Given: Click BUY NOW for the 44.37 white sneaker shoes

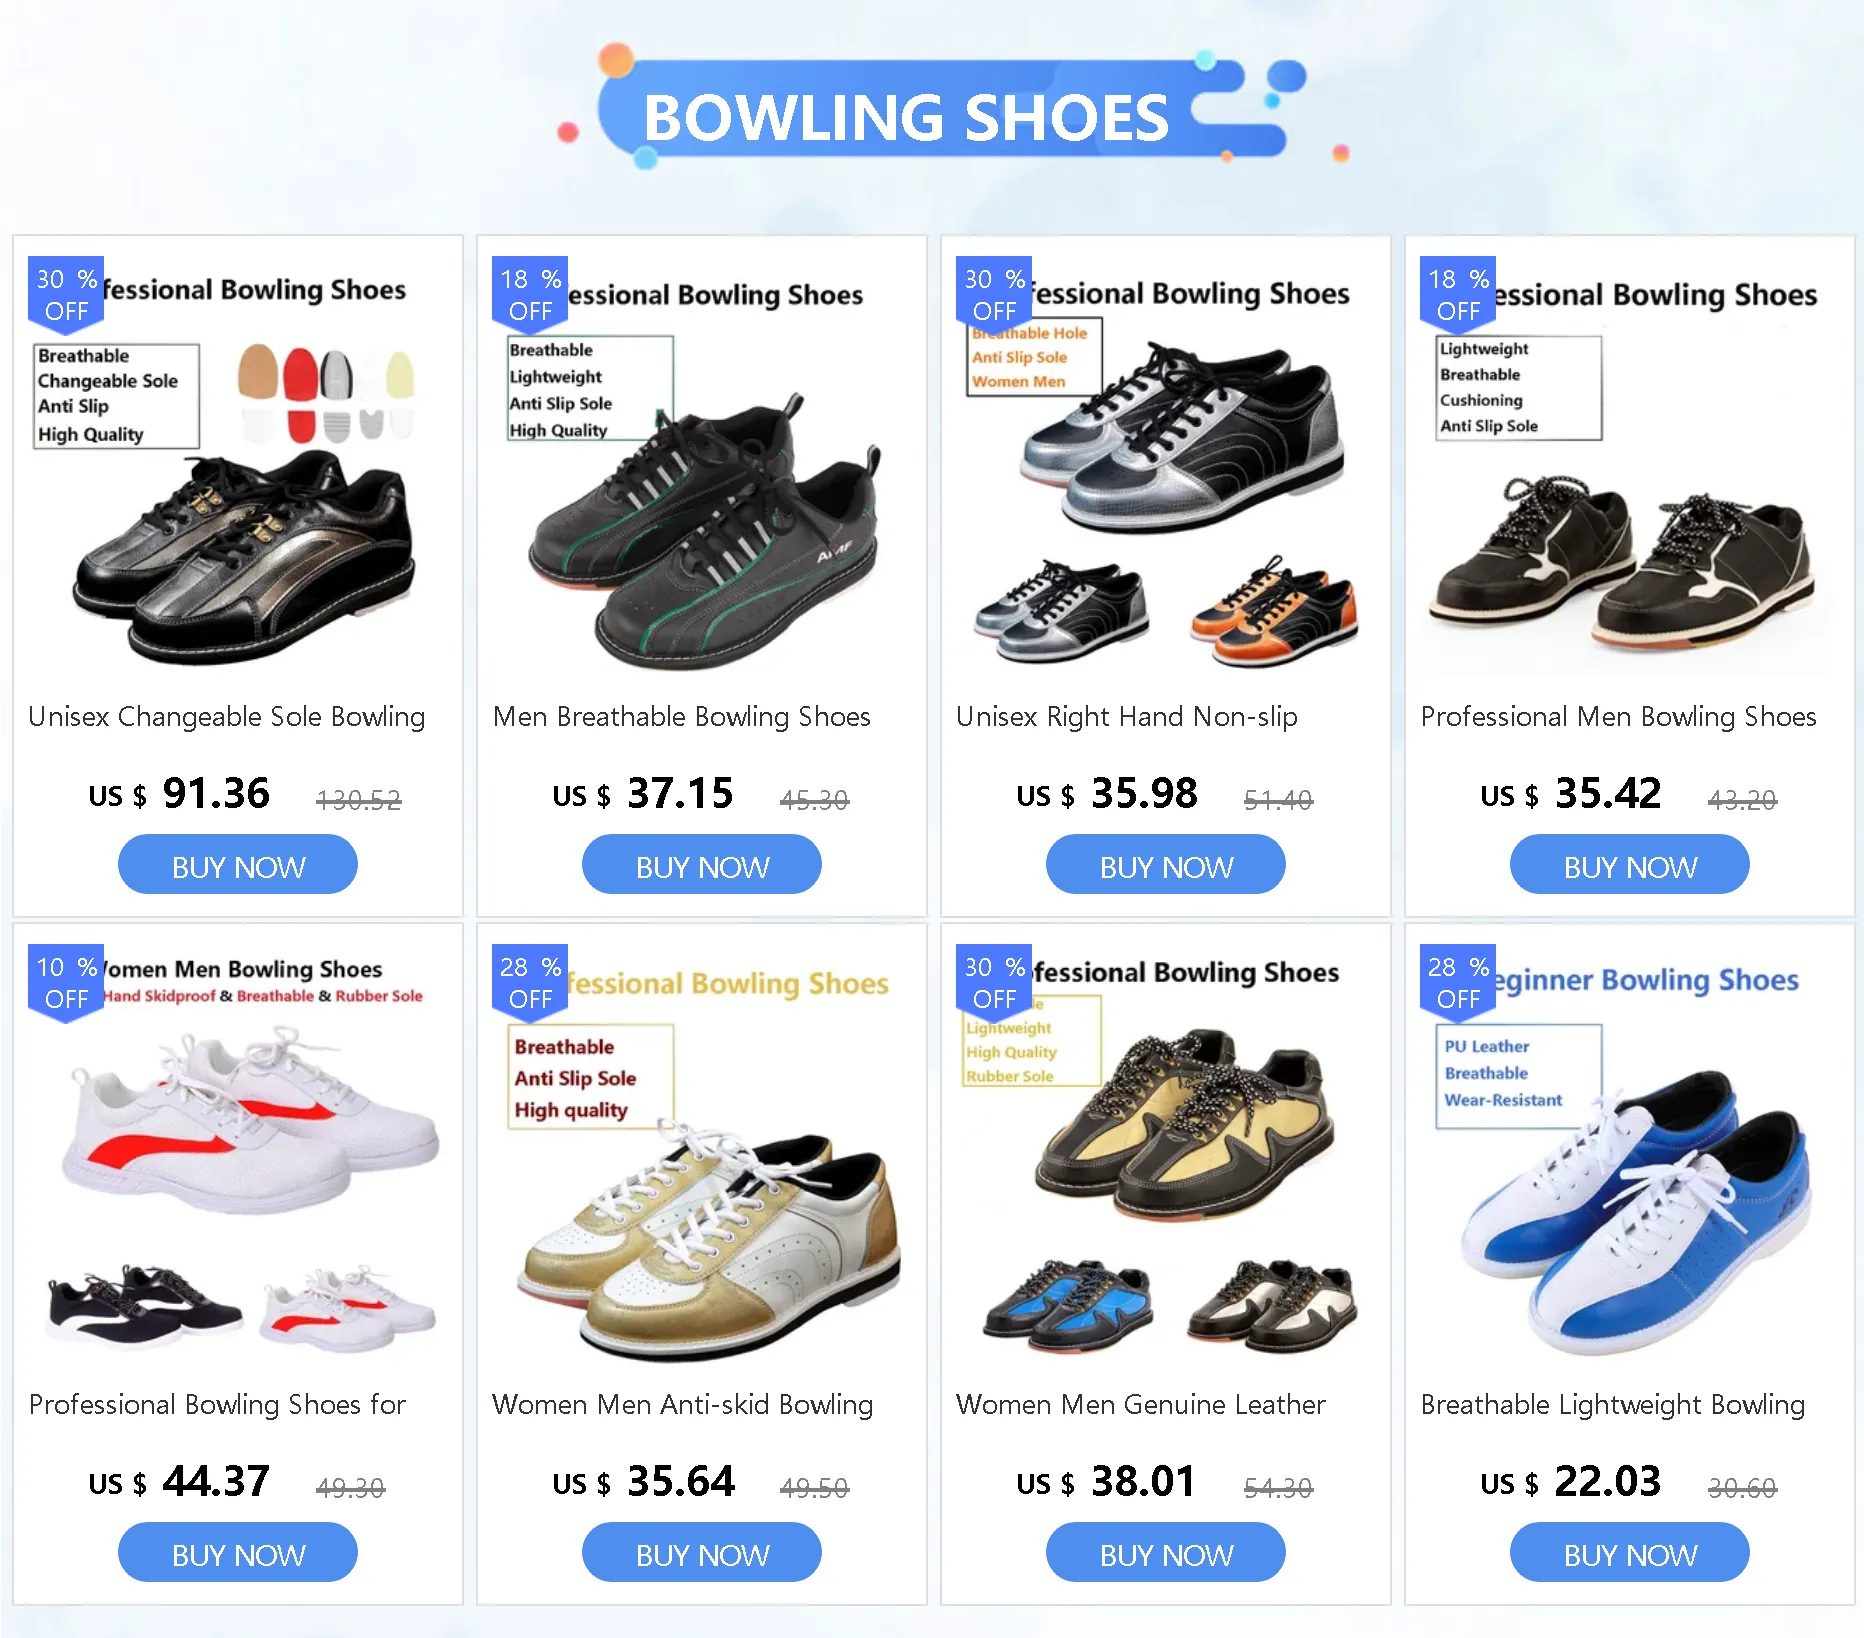Looking at the screenshot, I should click(238, 1553).
